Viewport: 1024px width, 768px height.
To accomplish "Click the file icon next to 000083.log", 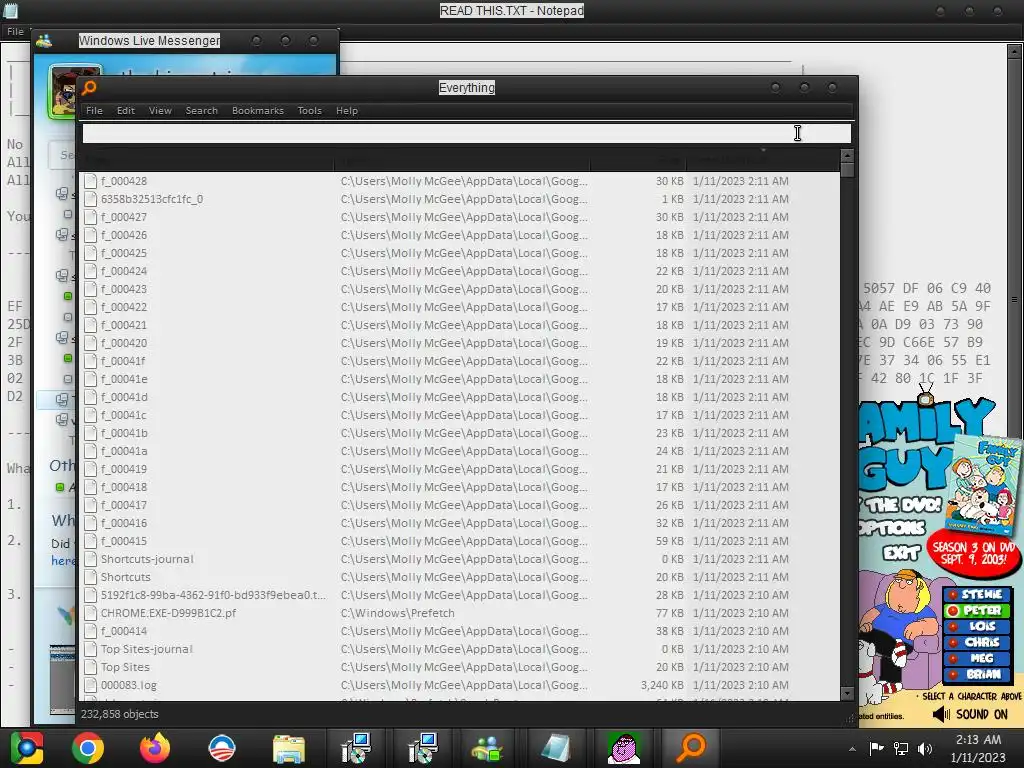I will click(x=90, y=685).
